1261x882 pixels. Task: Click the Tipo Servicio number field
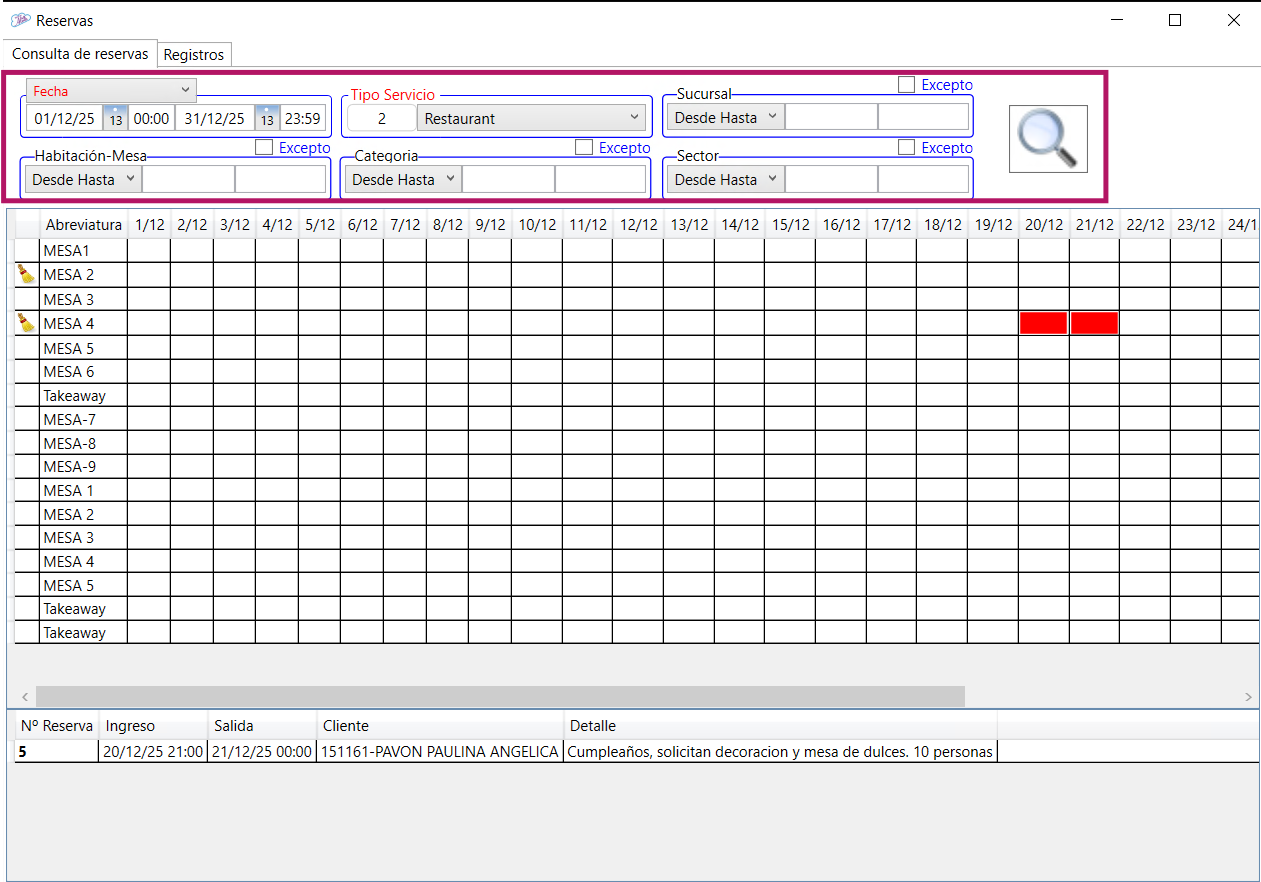[382, 118]
